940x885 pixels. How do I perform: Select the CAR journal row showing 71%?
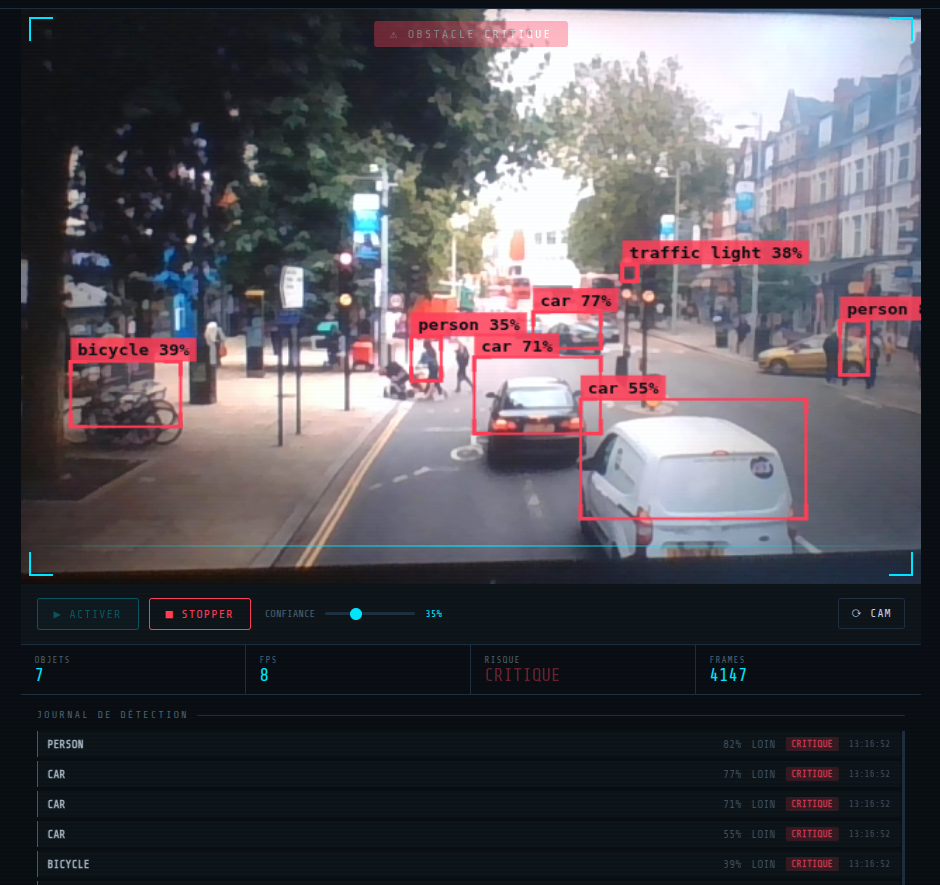[469, 804]
